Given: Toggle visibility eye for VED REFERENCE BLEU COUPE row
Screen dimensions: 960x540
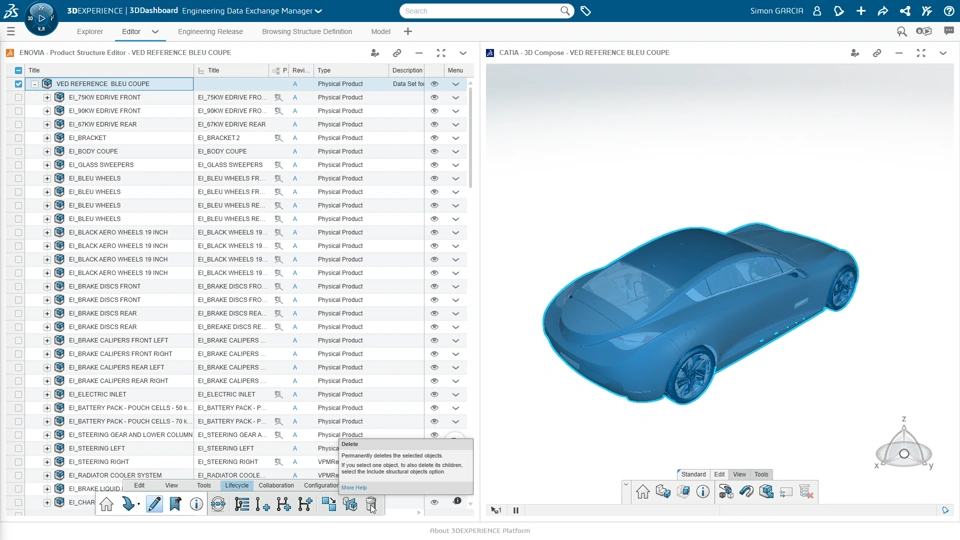Looking at the screenshot, I should (435, 84).
